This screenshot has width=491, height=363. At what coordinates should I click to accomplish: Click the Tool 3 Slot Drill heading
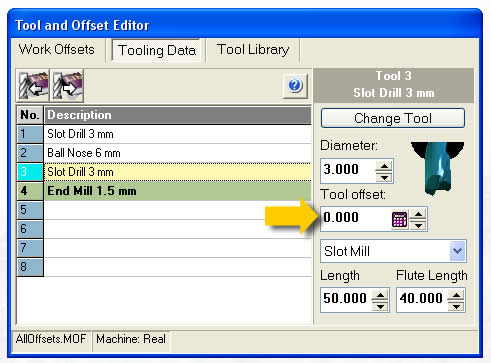[x=394, y=85]
